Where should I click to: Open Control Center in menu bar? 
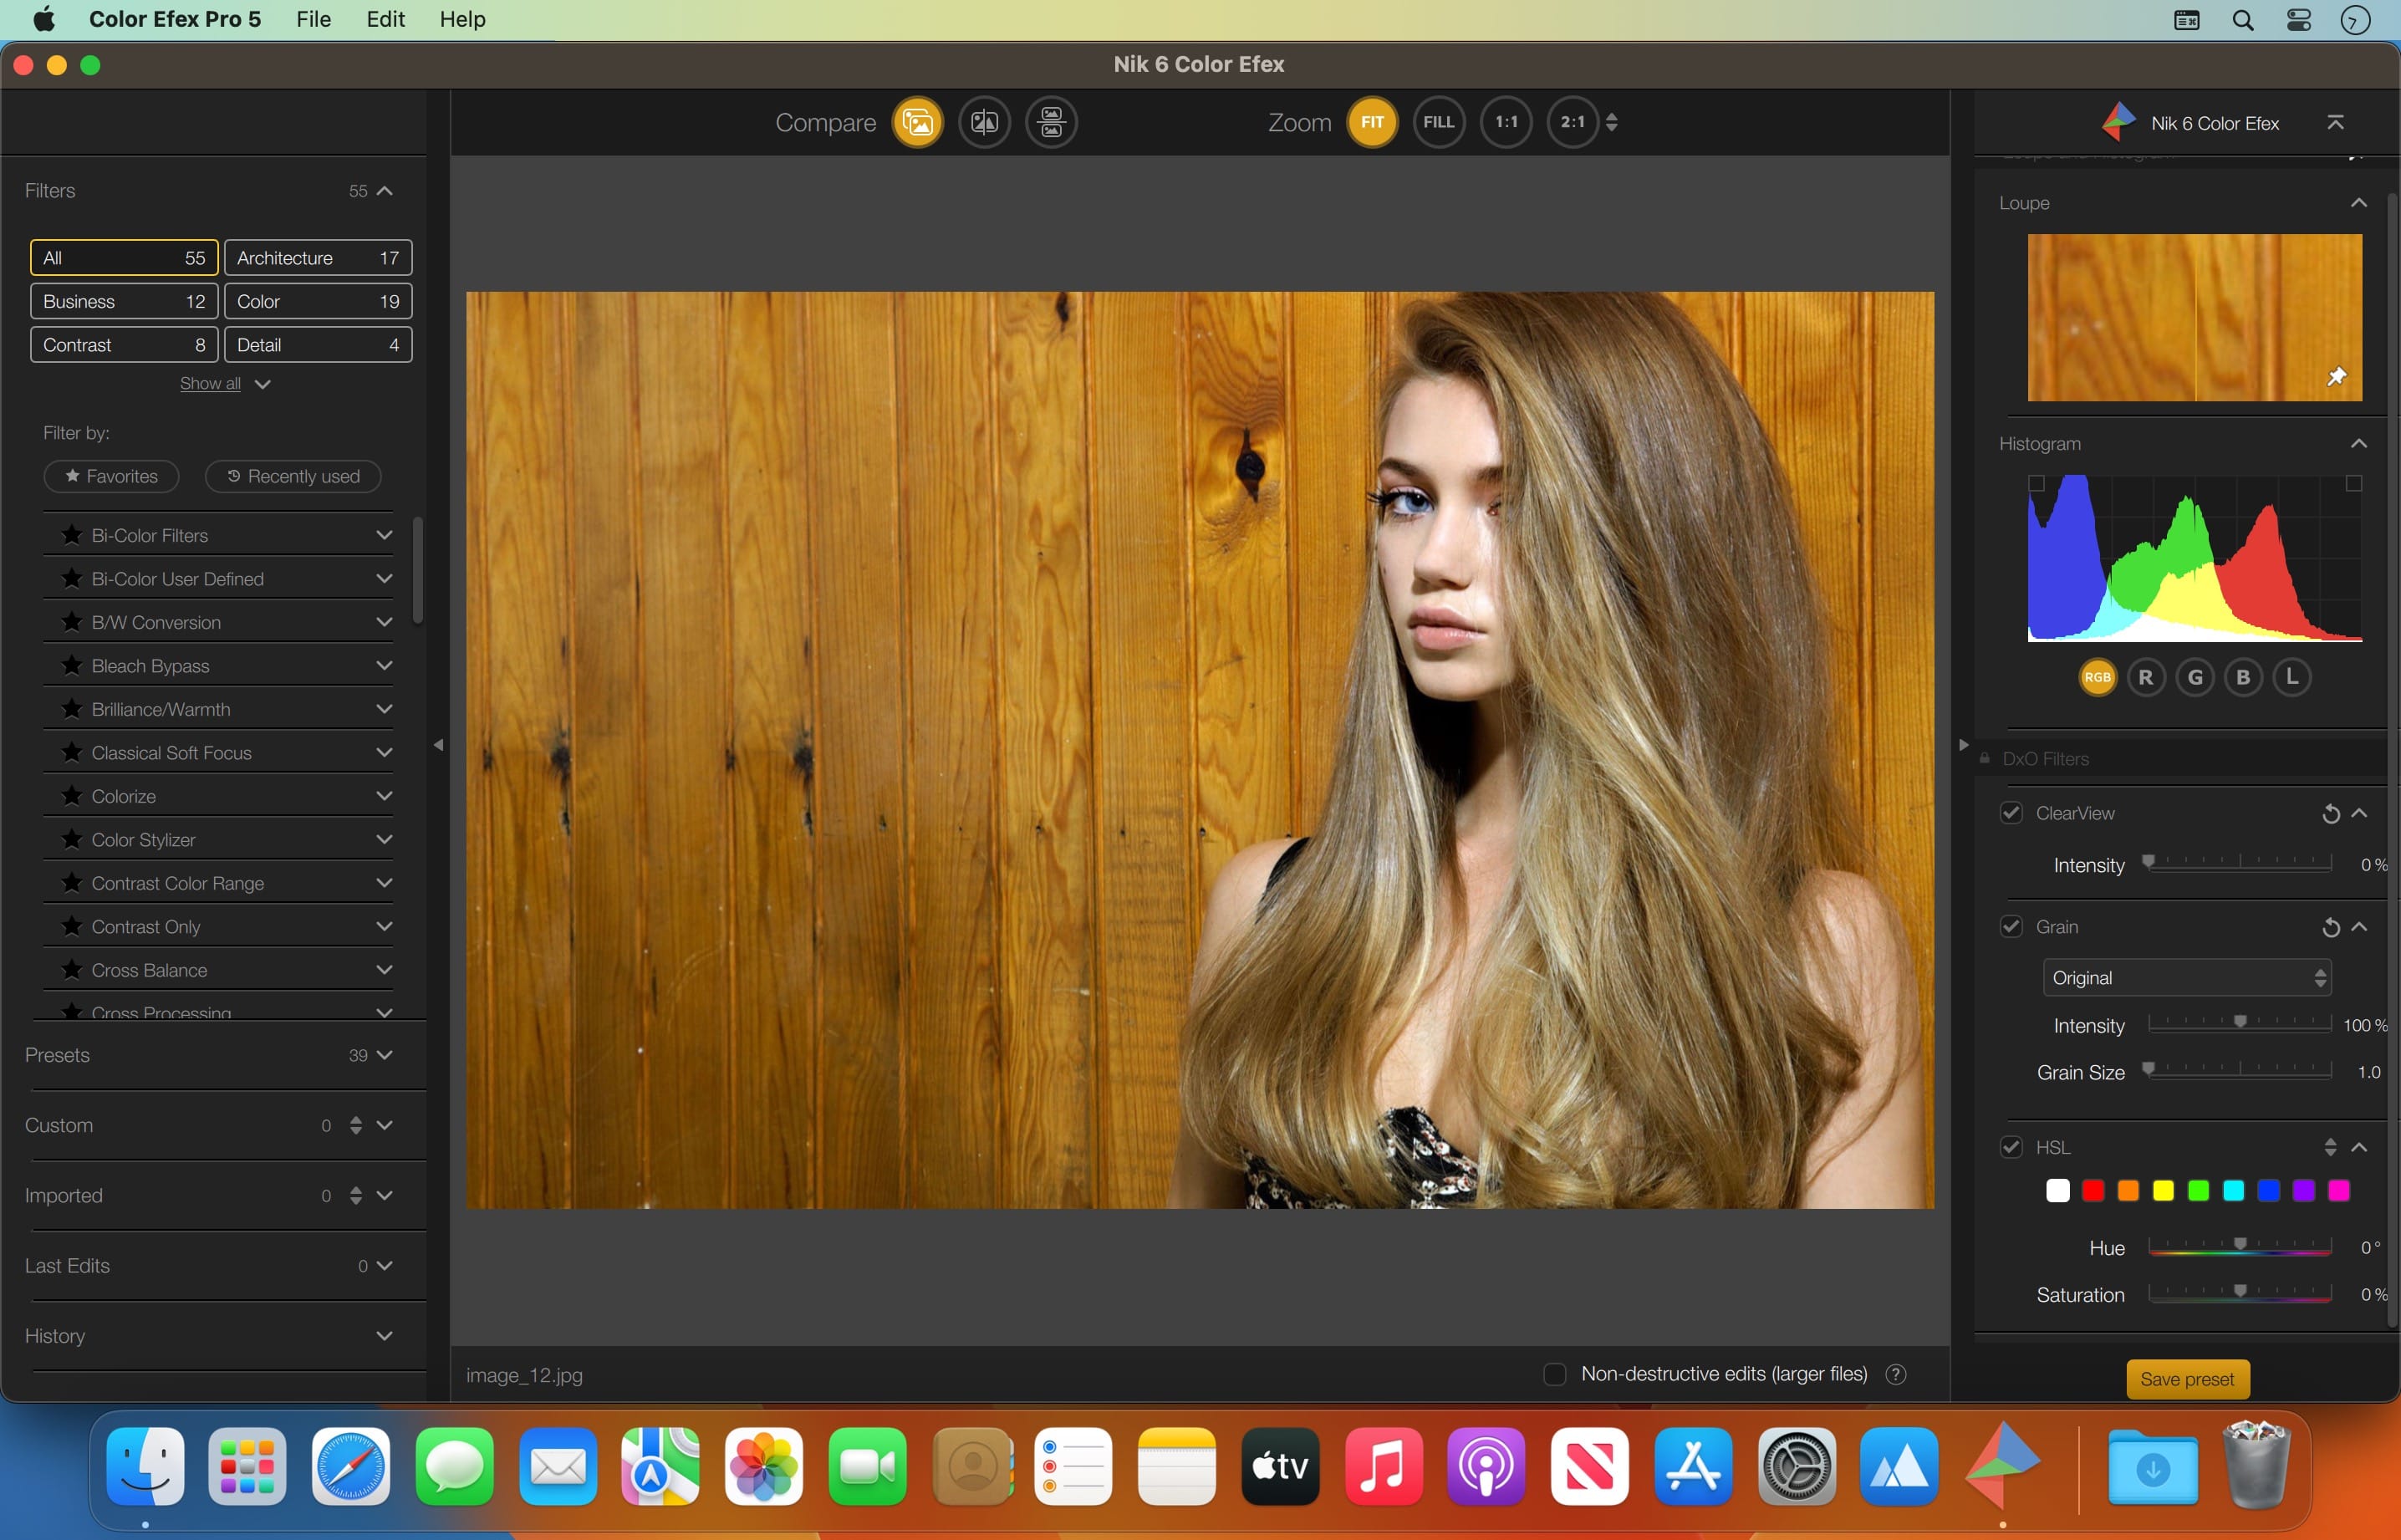(x=2299, y=20)
